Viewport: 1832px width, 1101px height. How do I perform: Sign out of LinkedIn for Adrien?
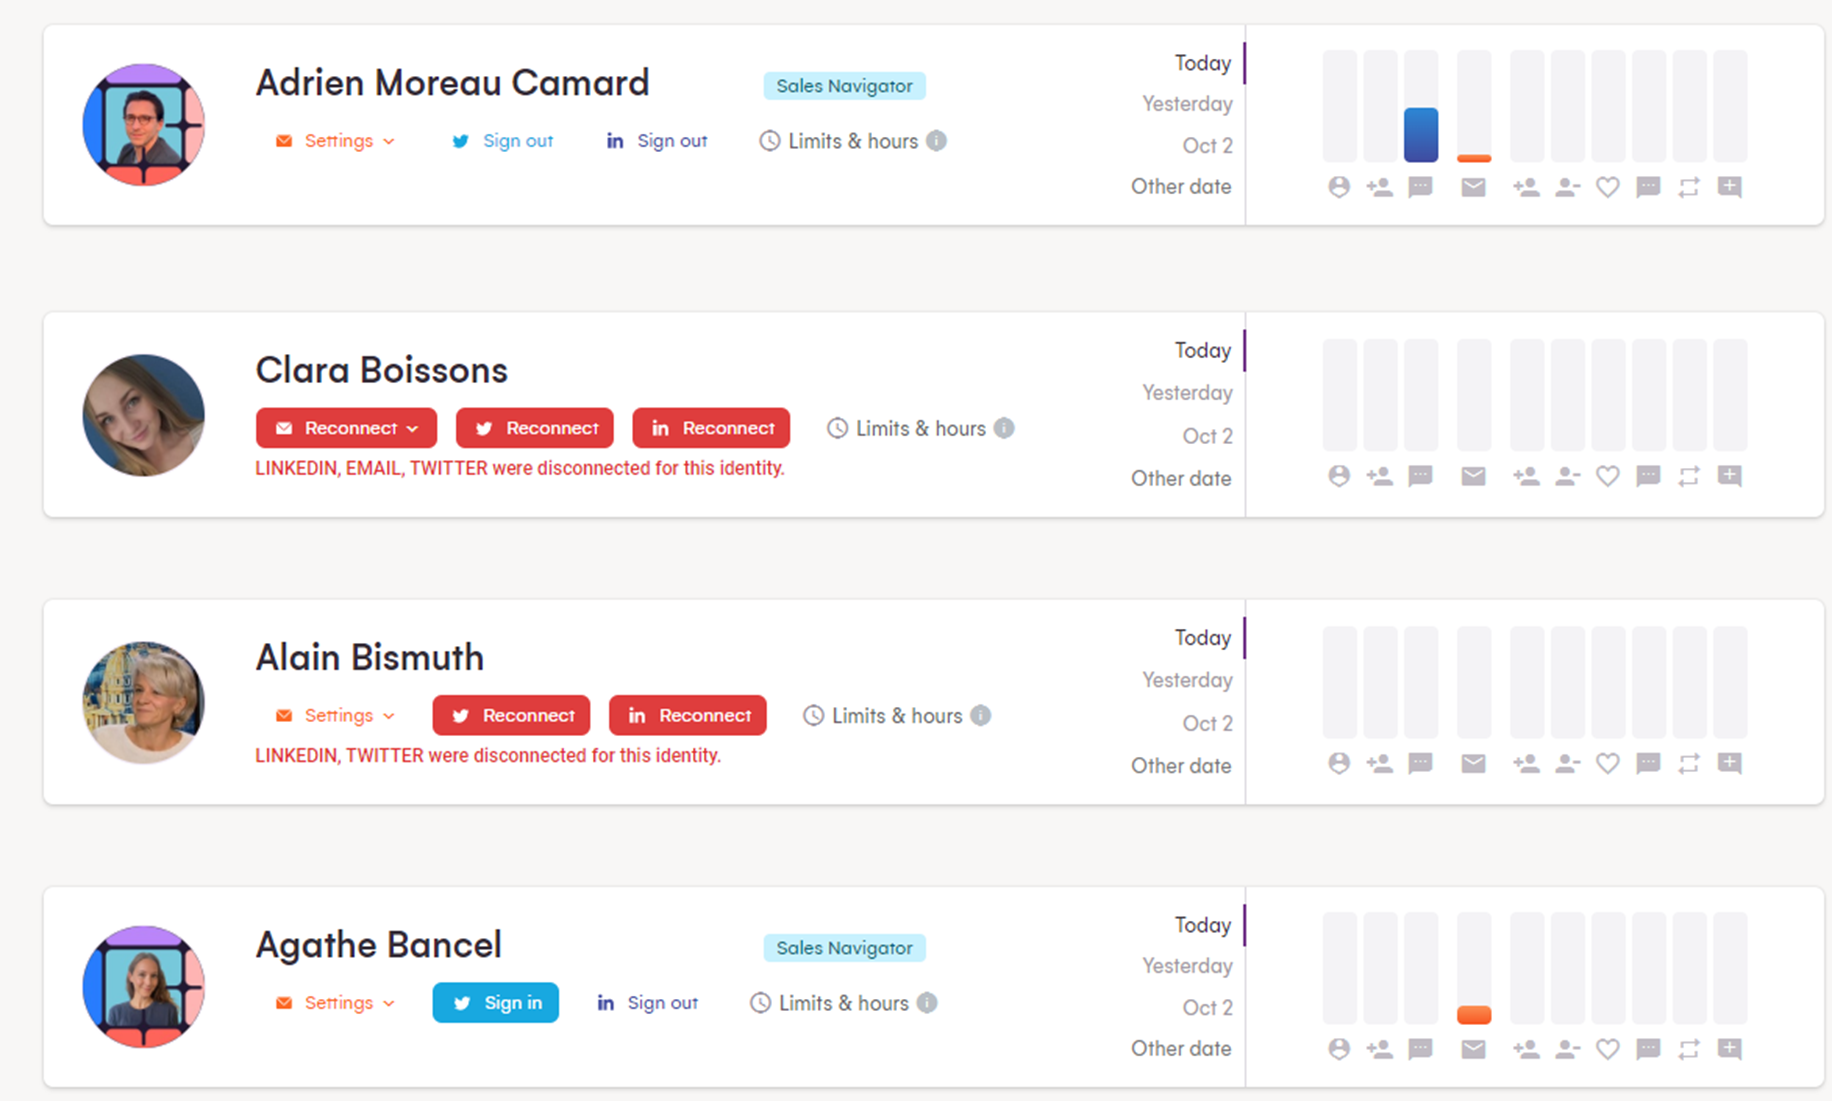(x=657, y=141)
